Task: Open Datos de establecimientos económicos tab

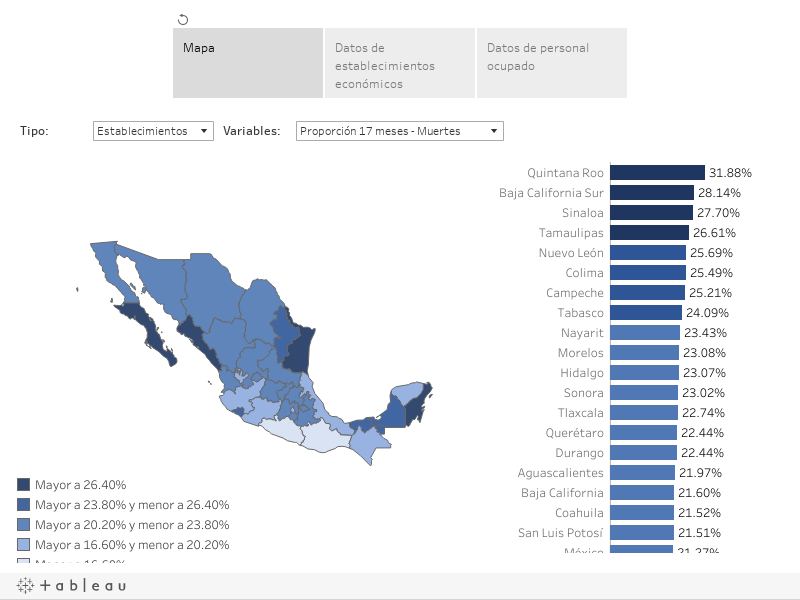Action: point(399,62)
